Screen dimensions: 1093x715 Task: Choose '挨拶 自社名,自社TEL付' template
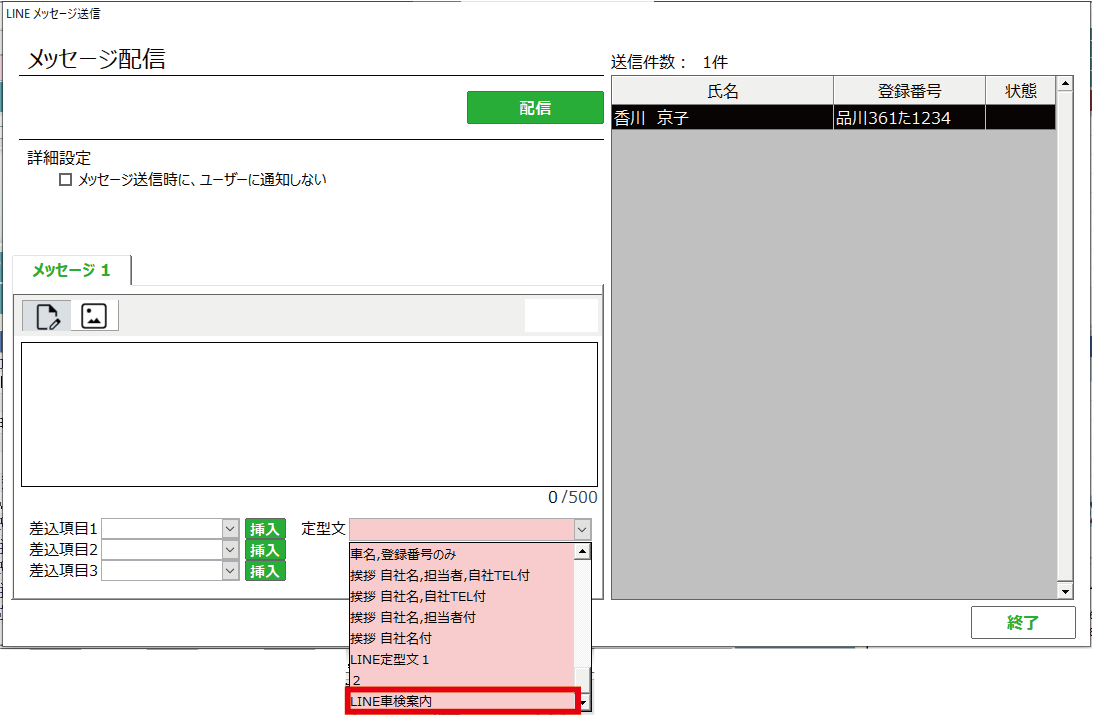click(461, 597)
